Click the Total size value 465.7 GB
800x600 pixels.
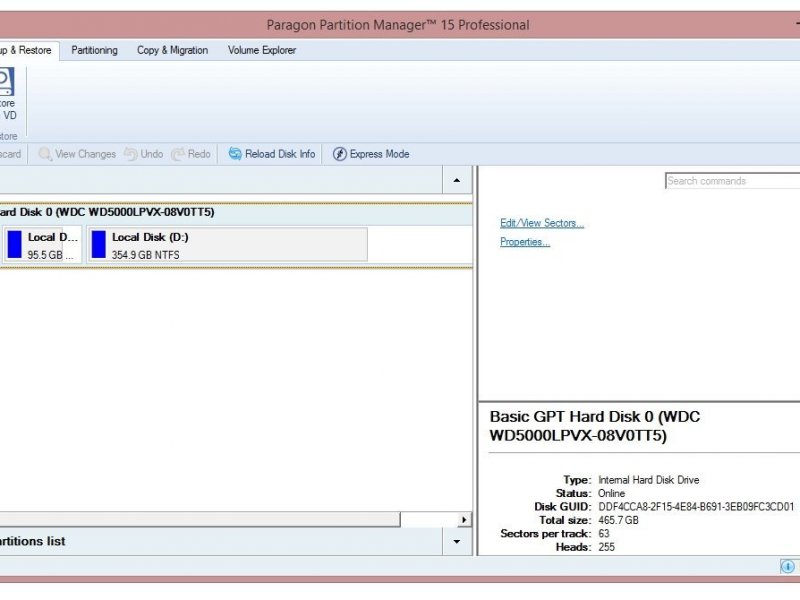(618, 520)
